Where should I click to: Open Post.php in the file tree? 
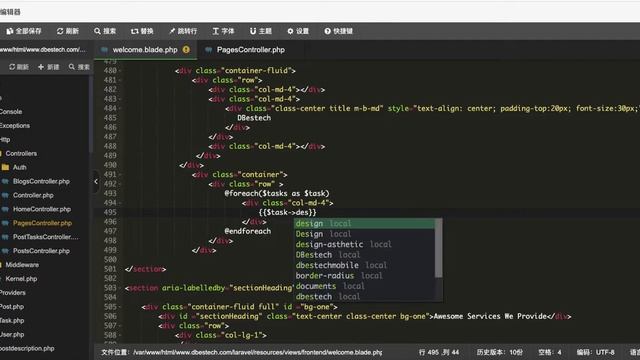12,307
